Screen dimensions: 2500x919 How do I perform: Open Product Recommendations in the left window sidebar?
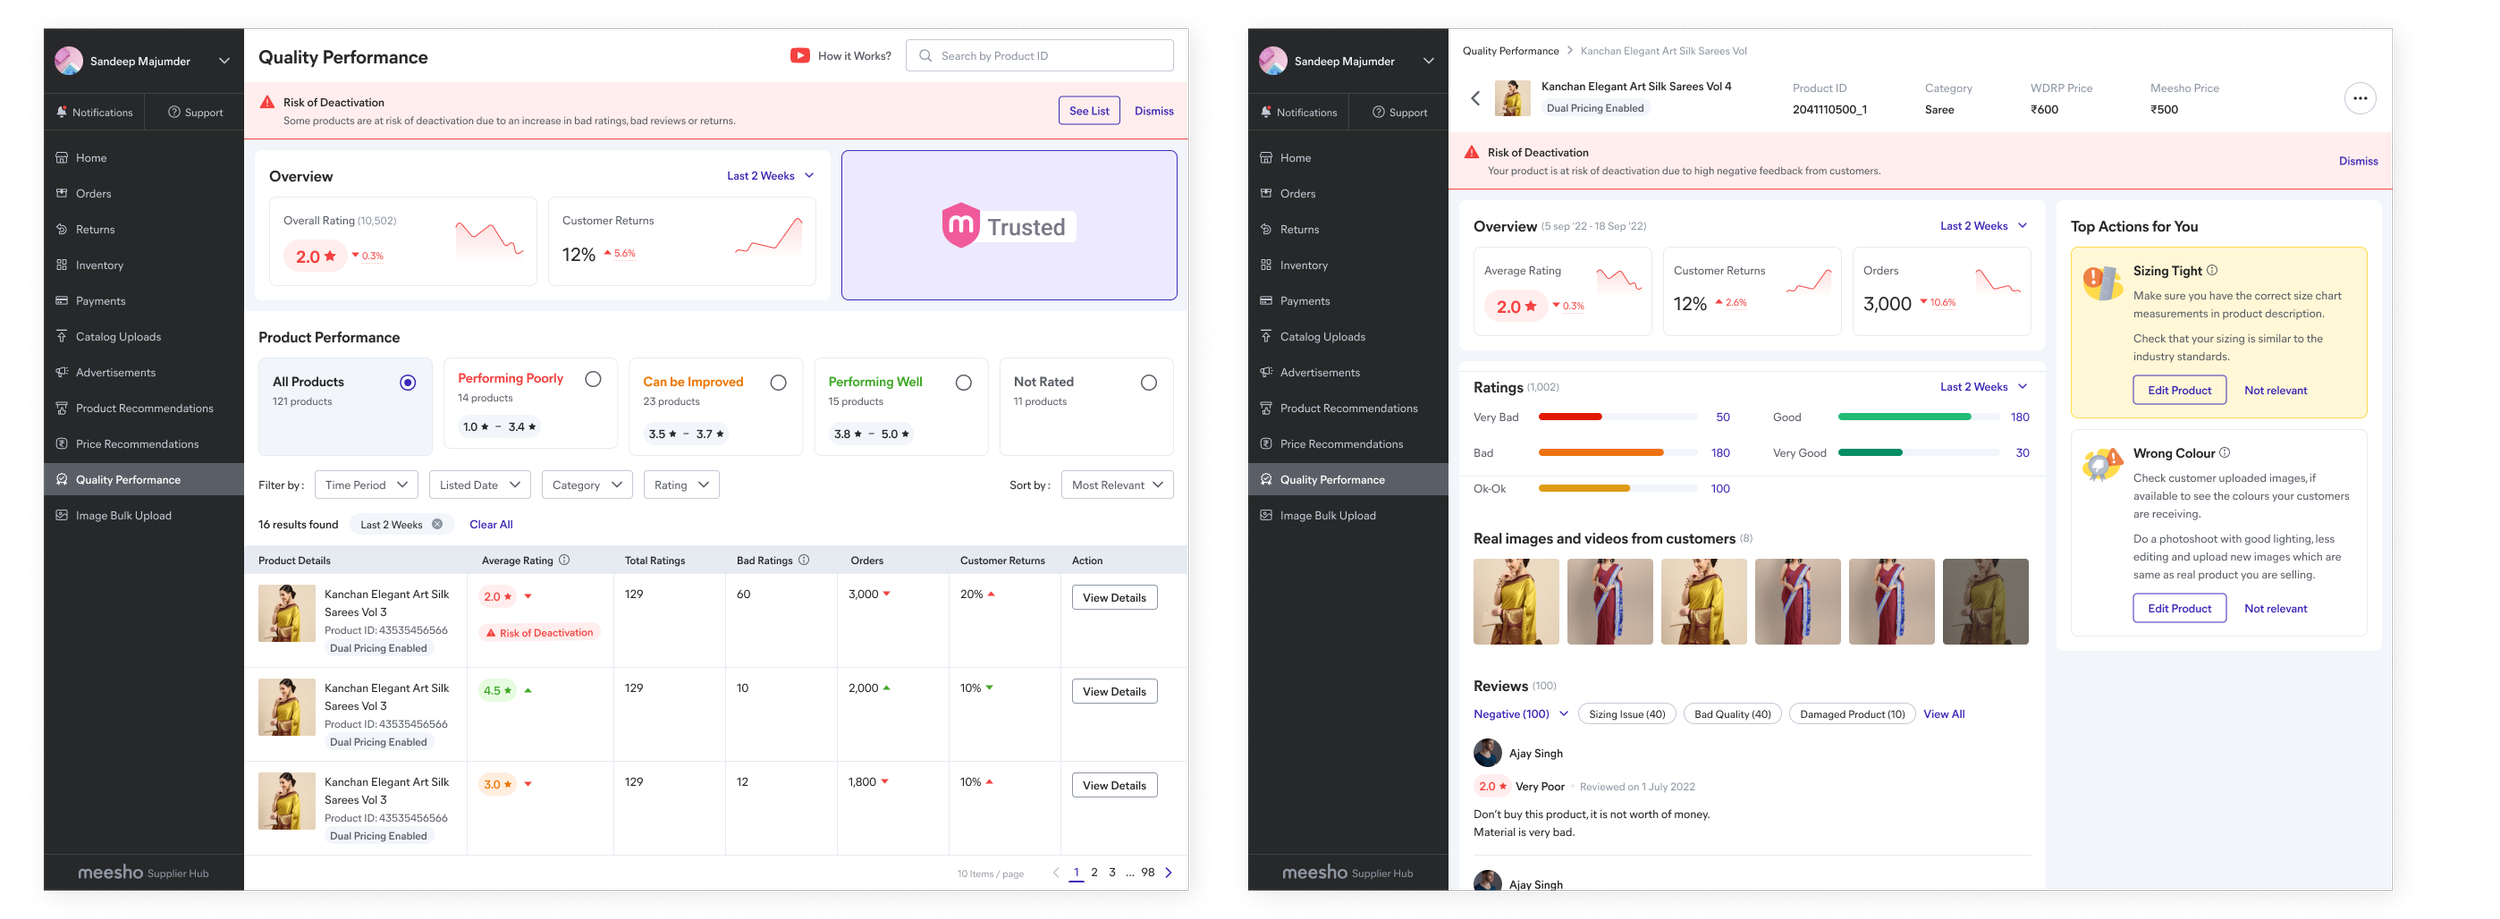tap(144, 408)
